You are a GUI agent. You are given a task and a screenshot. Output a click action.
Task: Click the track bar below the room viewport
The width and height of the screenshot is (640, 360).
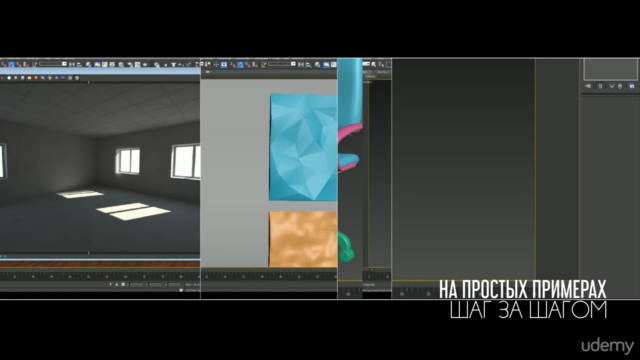coord(100,276)
